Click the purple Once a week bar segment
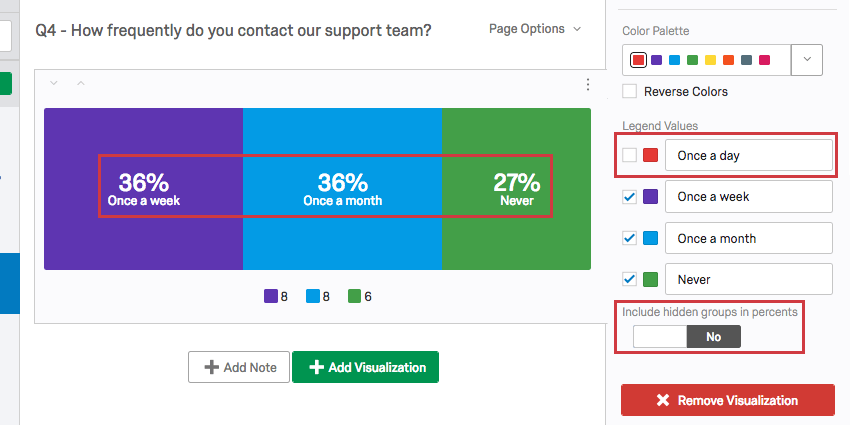 [143, 240]
